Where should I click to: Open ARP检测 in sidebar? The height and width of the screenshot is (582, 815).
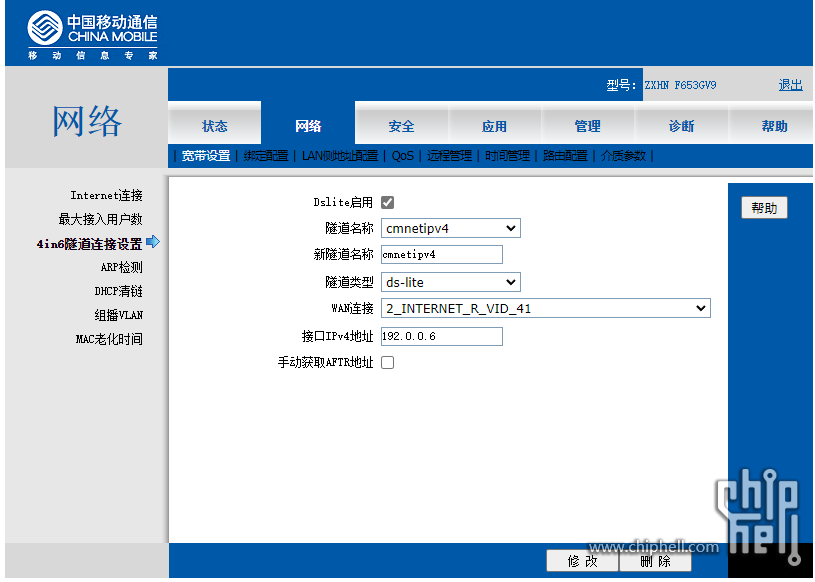[122, 267]
